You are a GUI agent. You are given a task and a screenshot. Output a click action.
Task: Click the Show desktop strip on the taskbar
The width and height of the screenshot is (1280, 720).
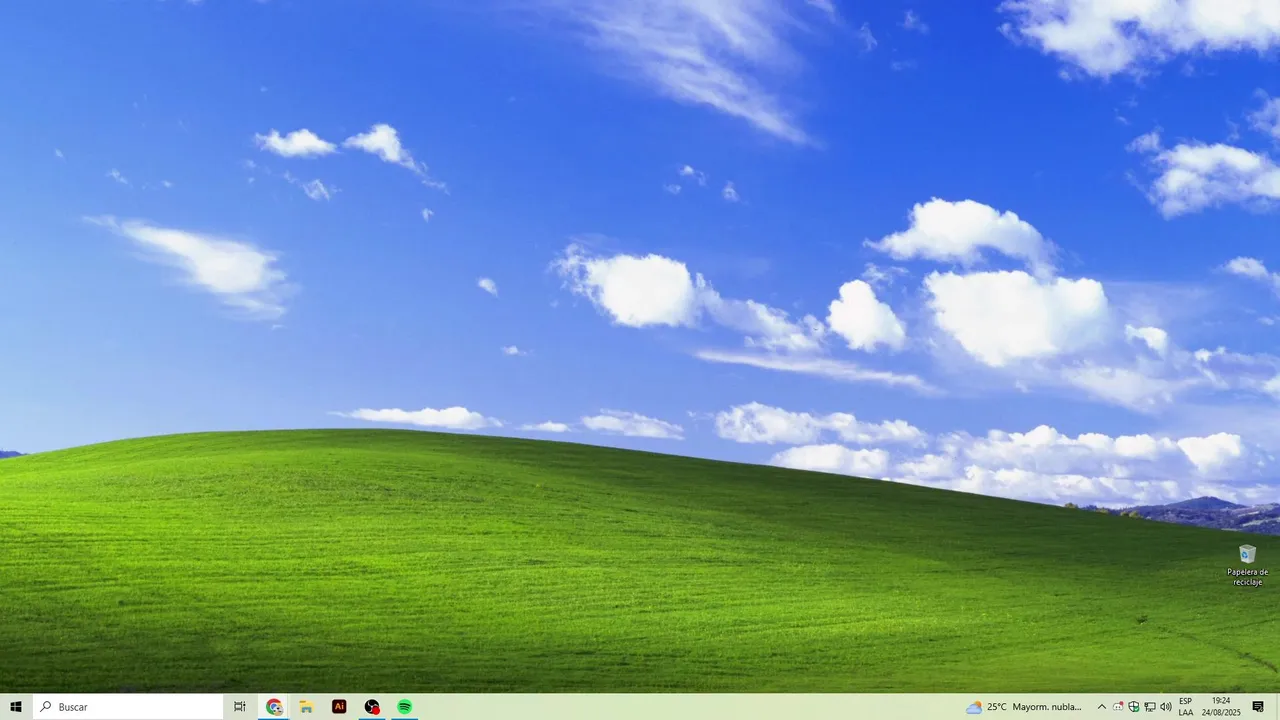[1277, 707]
